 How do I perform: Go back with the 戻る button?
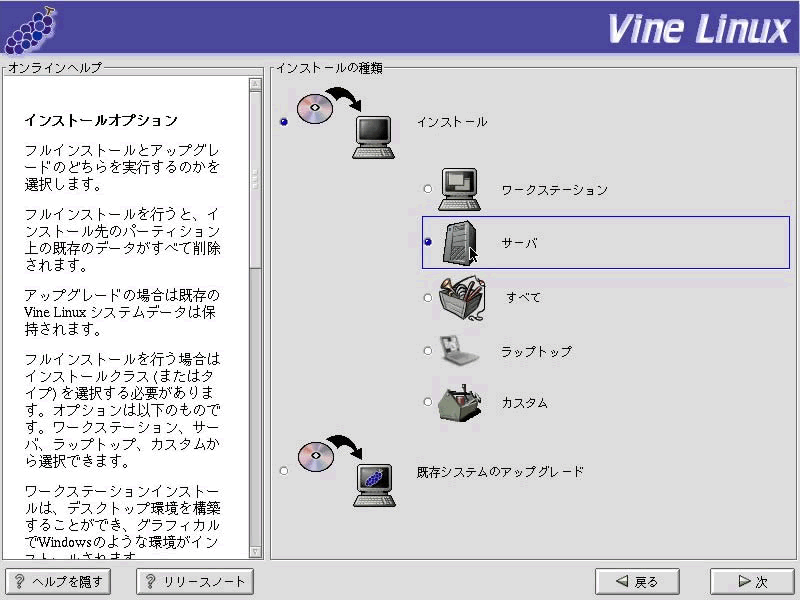coord(637,581)
